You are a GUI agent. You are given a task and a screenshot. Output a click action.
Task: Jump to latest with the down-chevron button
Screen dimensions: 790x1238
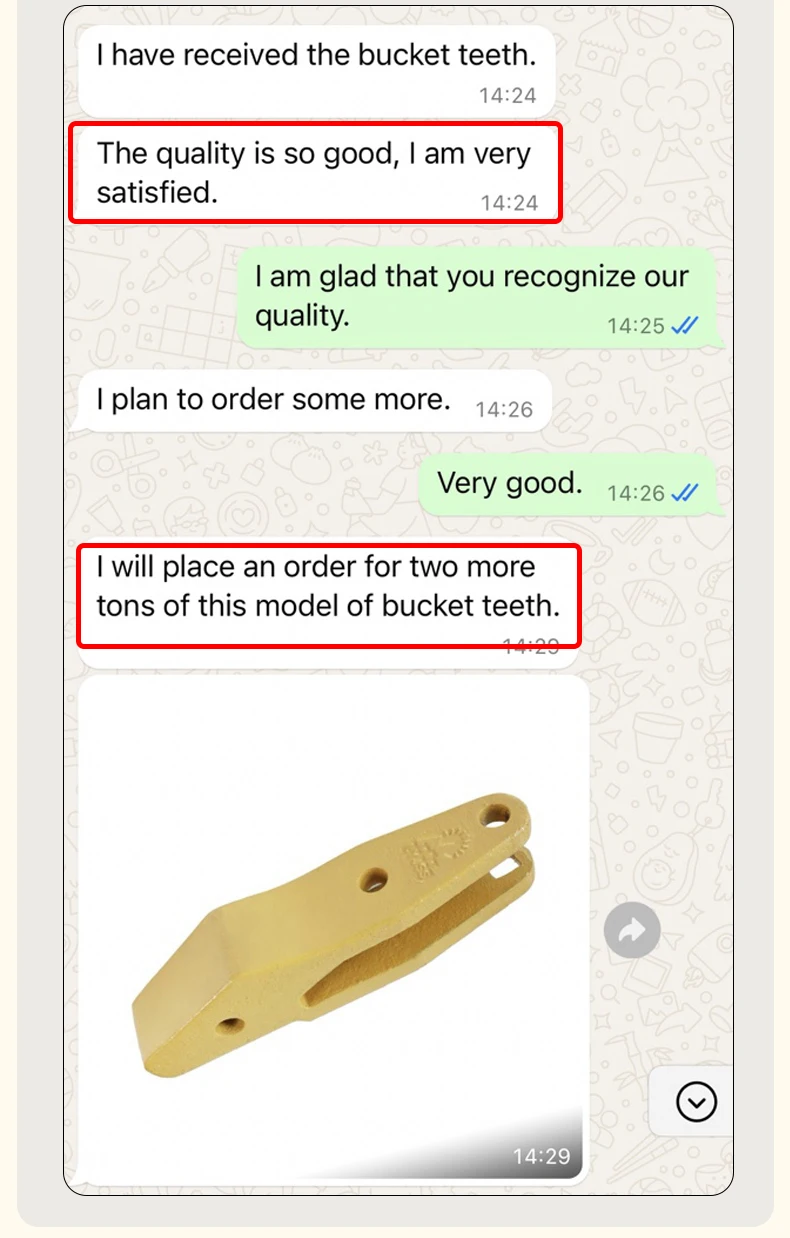(x=696, y=1102)
